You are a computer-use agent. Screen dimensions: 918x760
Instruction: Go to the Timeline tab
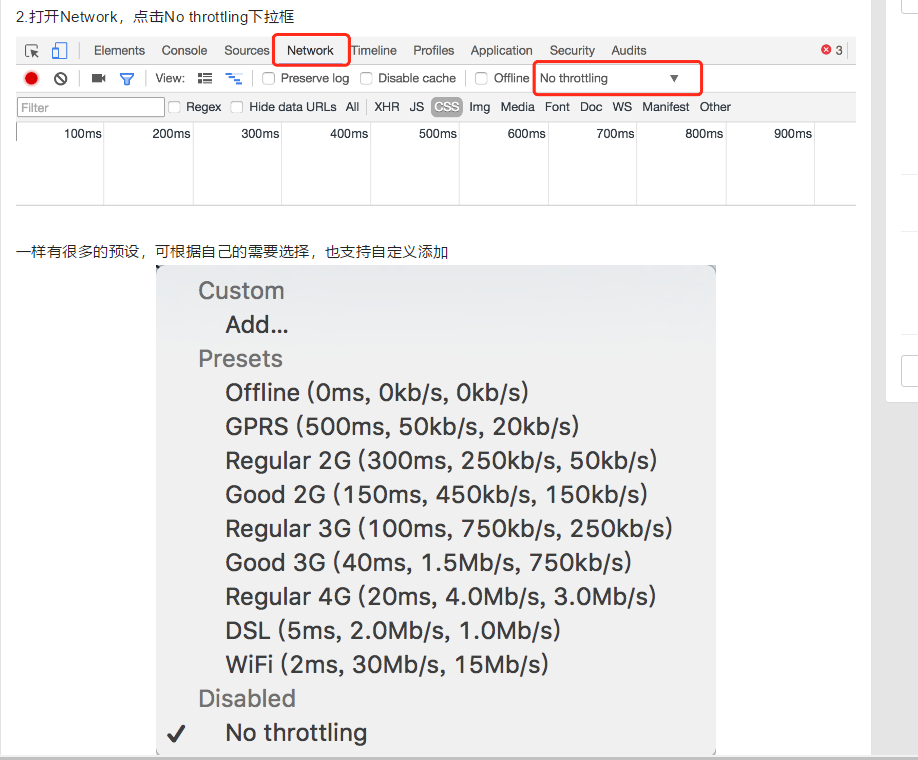[x=374, y=50]
